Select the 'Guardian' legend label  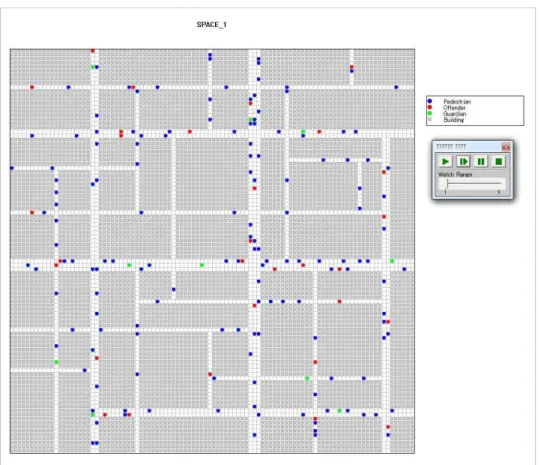point(455,113)
